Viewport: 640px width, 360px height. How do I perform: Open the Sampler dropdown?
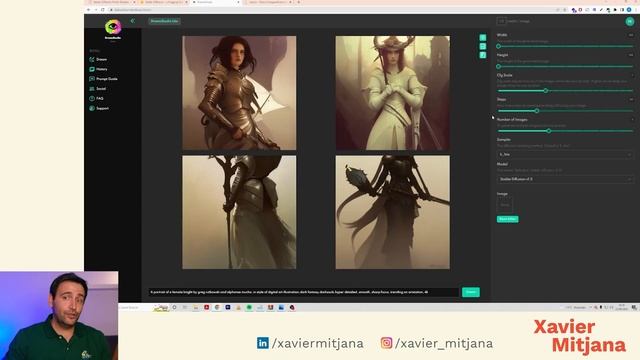565,155
